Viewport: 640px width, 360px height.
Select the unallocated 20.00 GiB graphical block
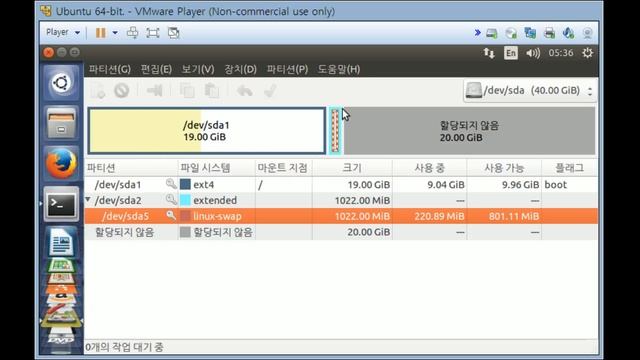pos(469,131)
